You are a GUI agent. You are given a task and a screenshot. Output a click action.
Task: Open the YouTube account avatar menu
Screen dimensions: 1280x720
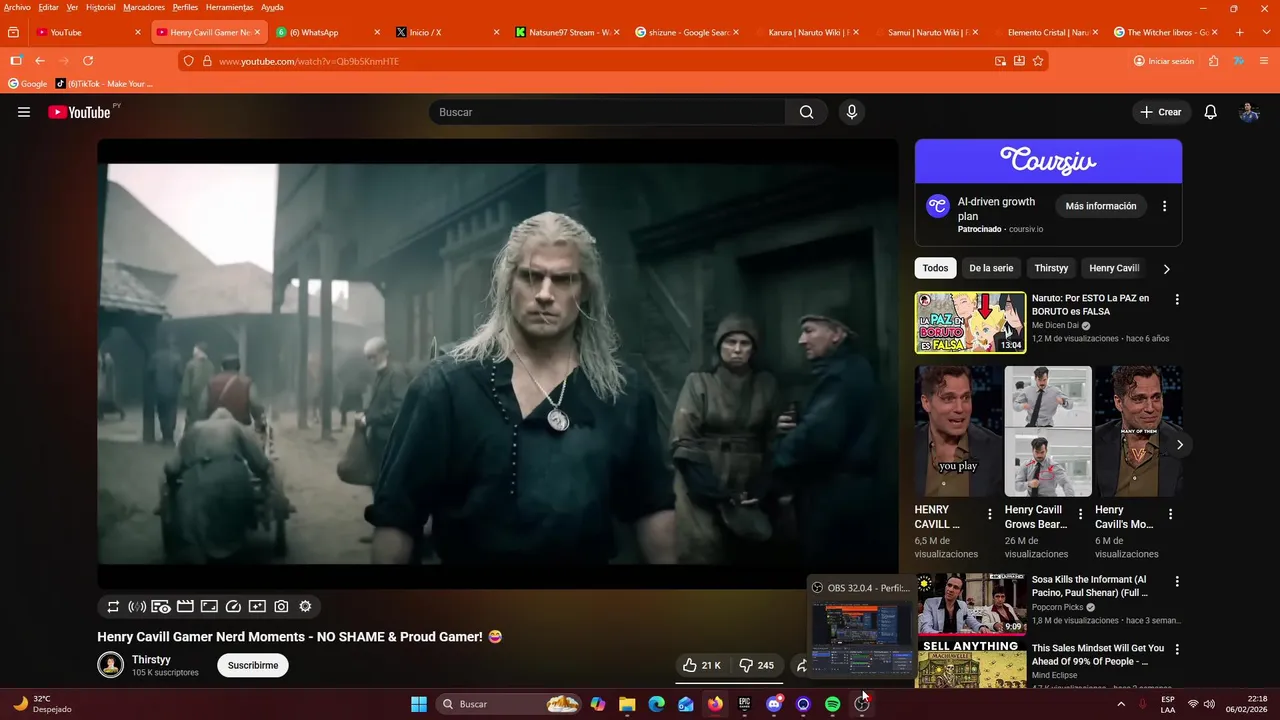(x=1249, y=112)
